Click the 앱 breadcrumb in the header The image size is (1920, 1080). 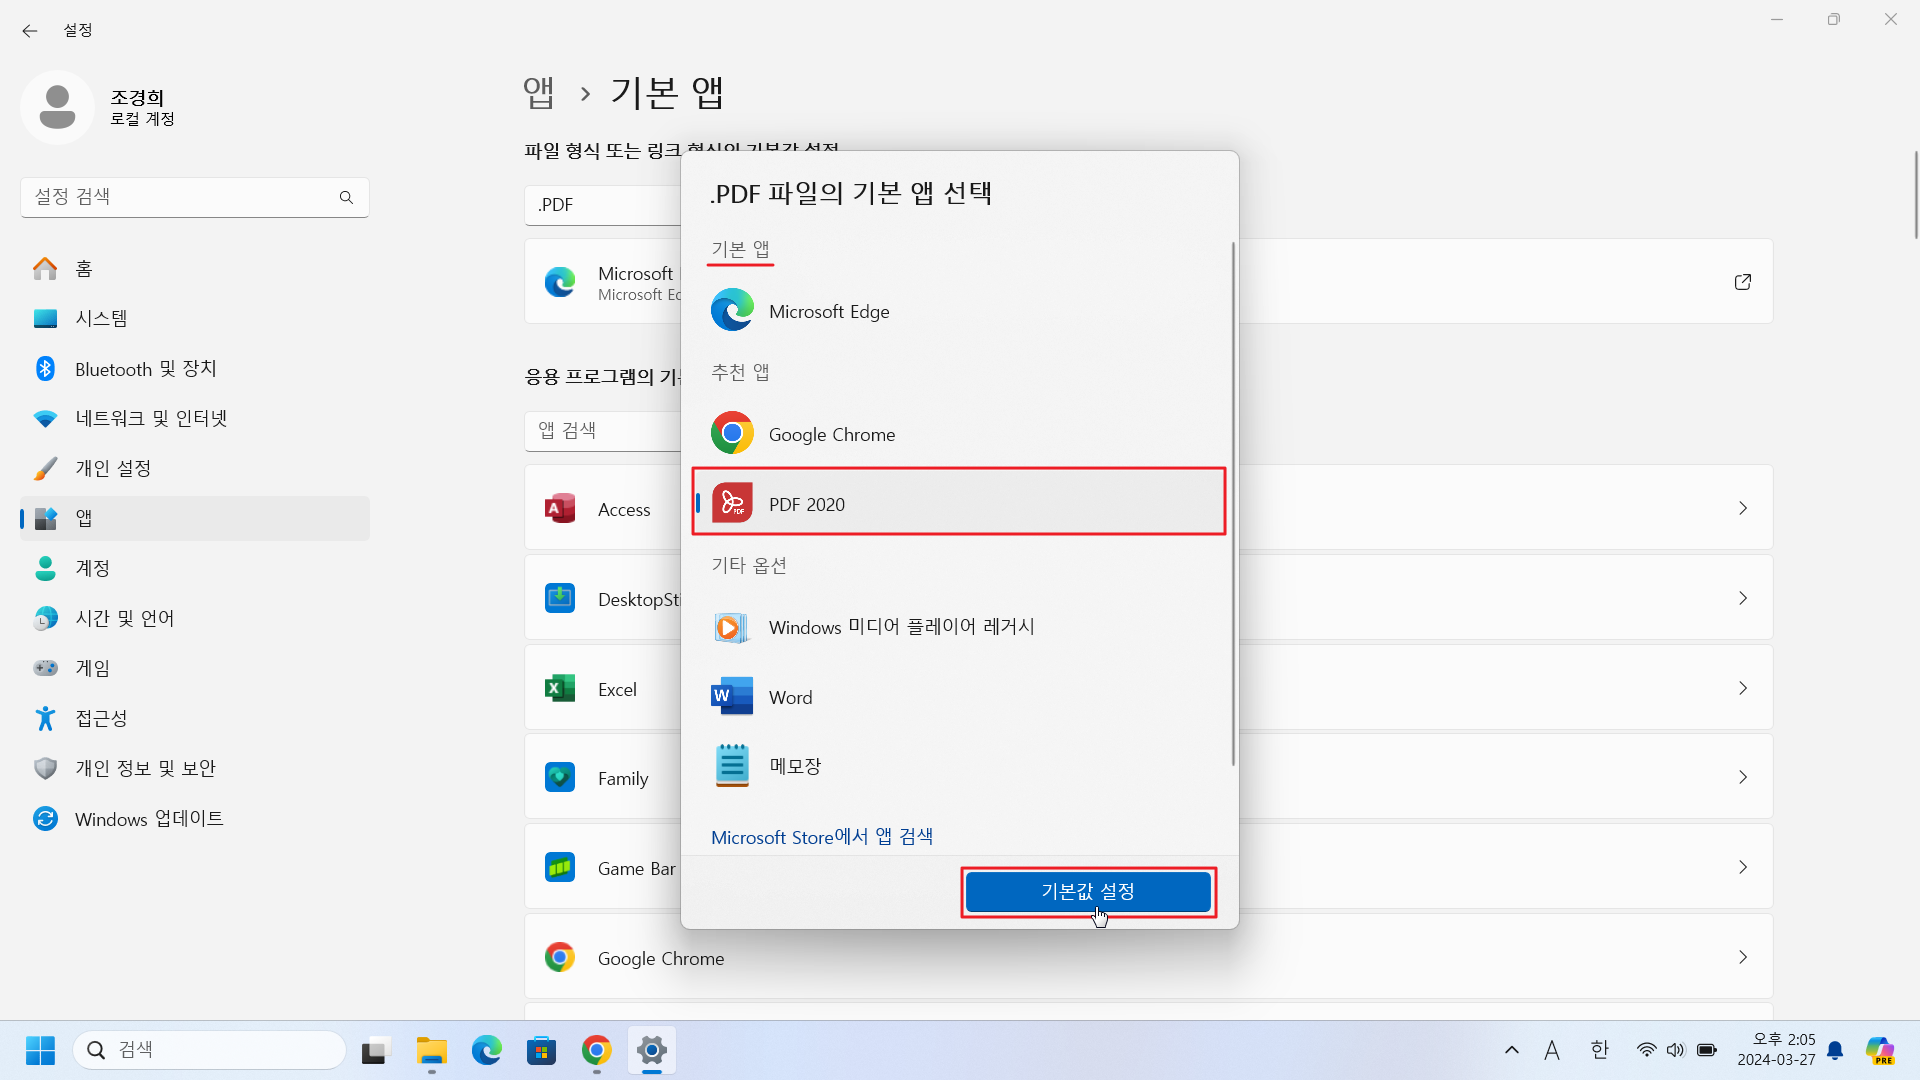[539, 92]
